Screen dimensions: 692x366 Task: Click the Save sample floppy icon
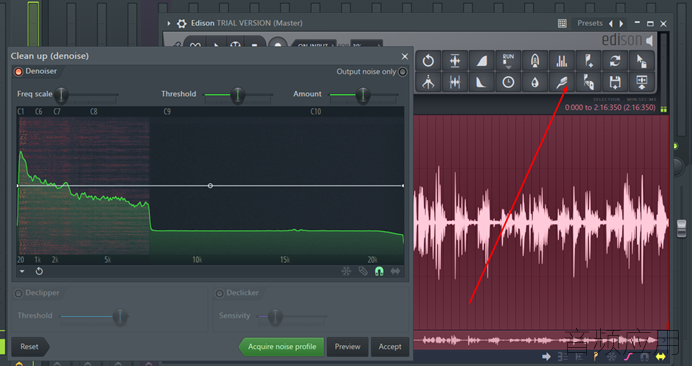[615, 82]
